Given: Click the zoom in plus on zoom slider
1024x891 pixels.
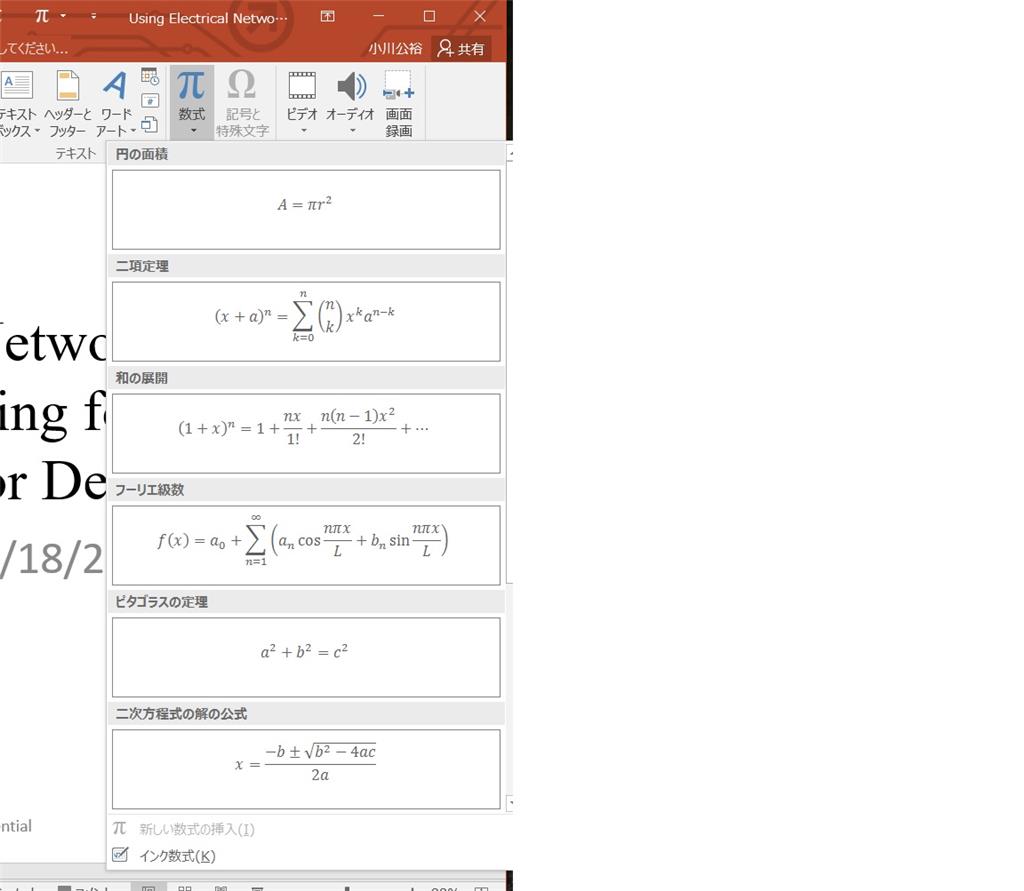Looking at the screenshot, I should click(x=413, y=888).
